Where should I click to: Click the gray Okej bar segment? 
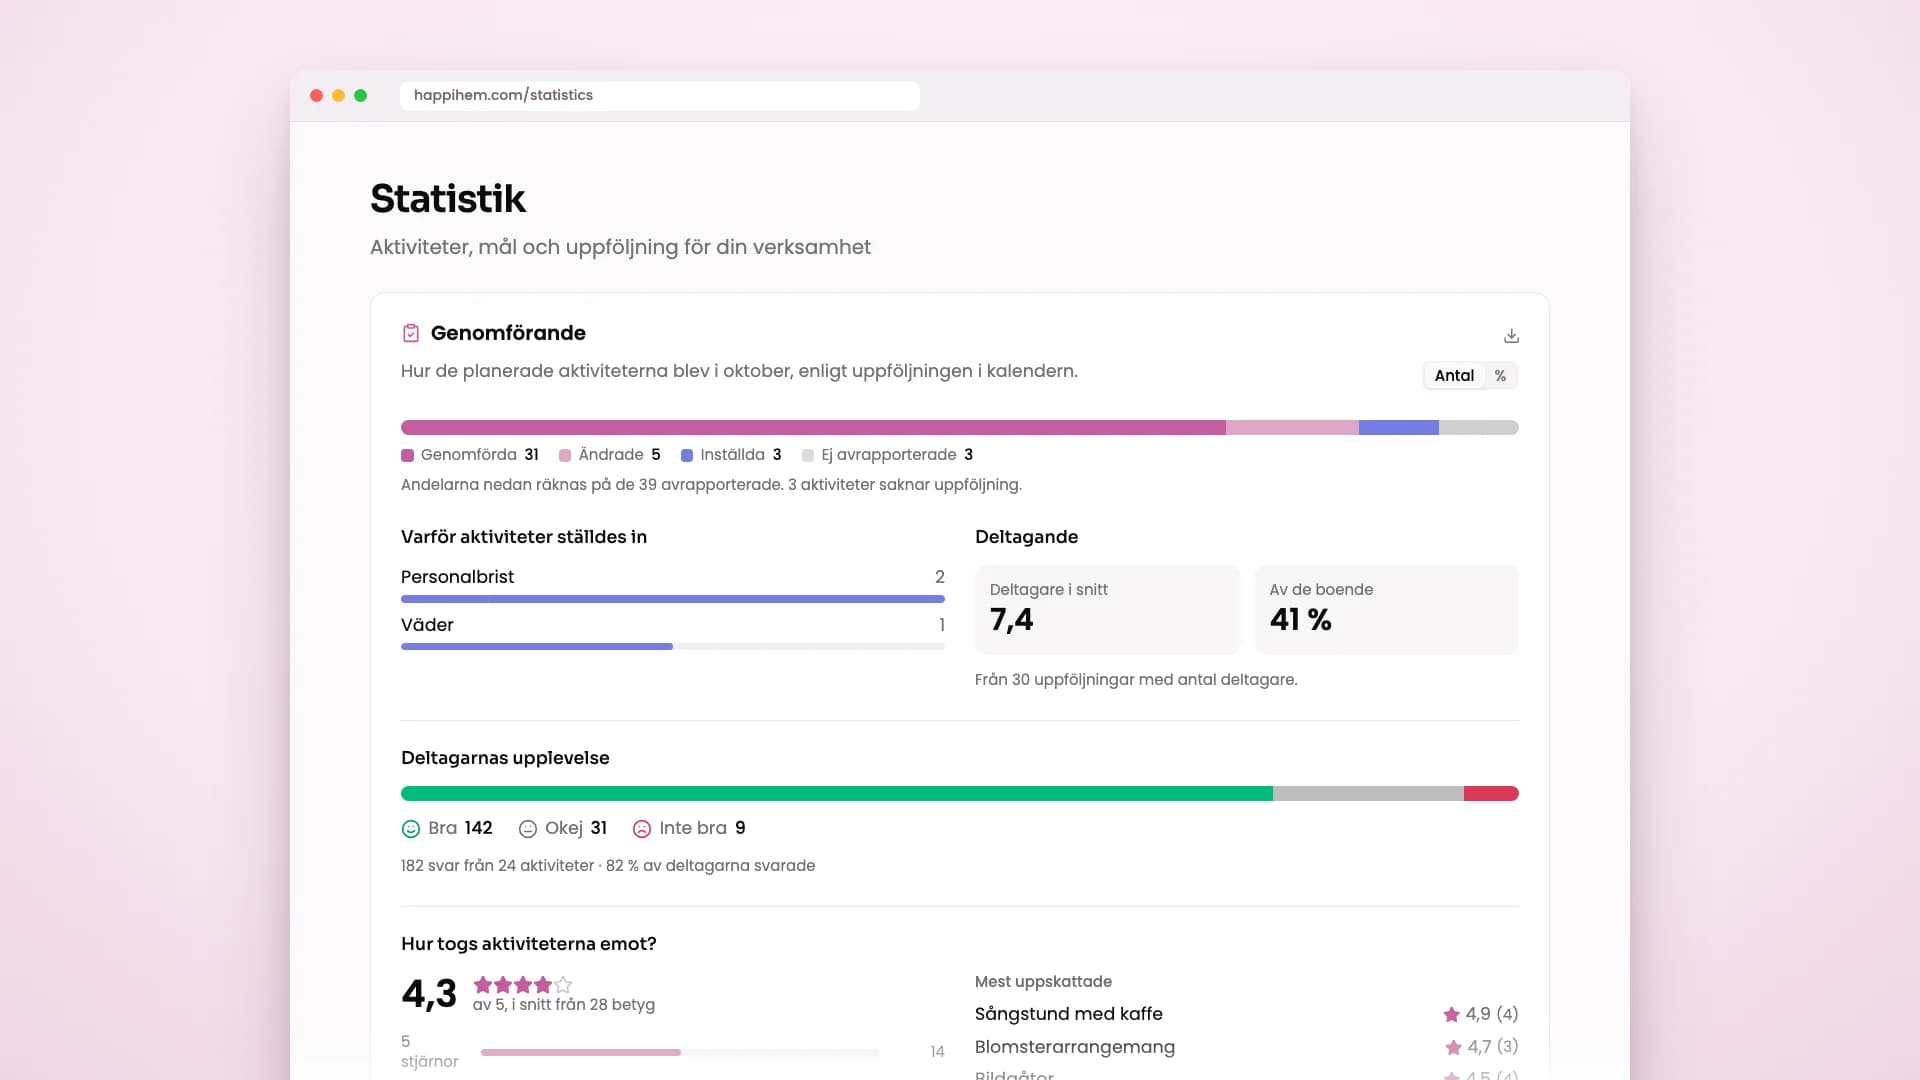pos(1368,794)
